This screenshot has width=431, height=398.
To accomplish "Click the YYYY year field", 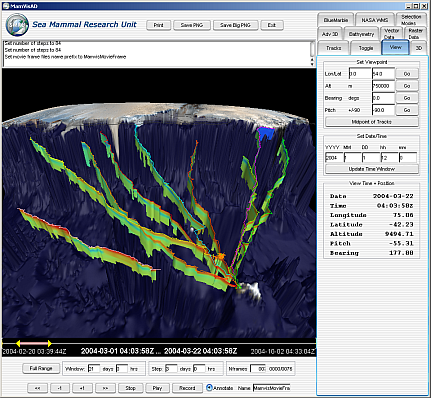I will tap(334, 158).
